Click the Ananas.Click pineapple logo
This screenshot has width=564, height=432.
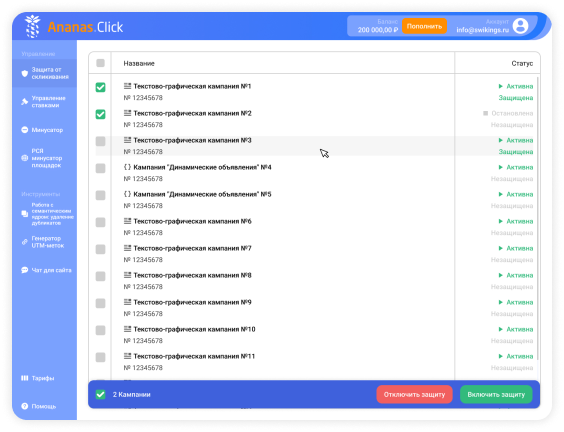[x=33, y=26]
